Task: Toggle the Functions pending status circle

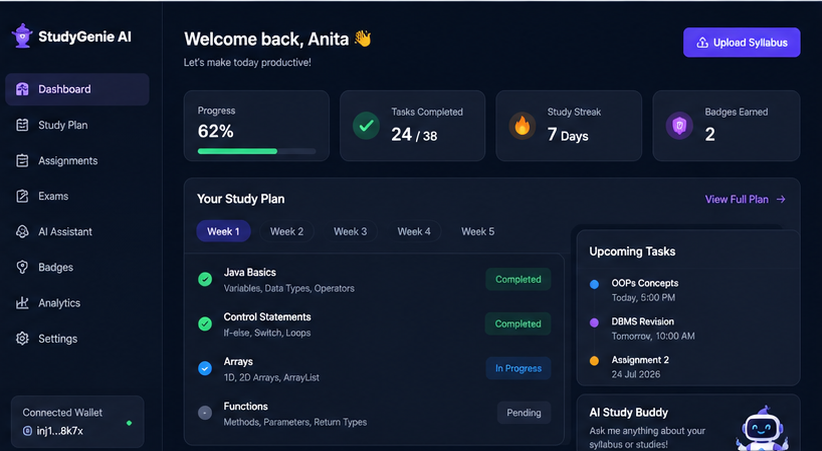Action: click(x=205, y=413)
